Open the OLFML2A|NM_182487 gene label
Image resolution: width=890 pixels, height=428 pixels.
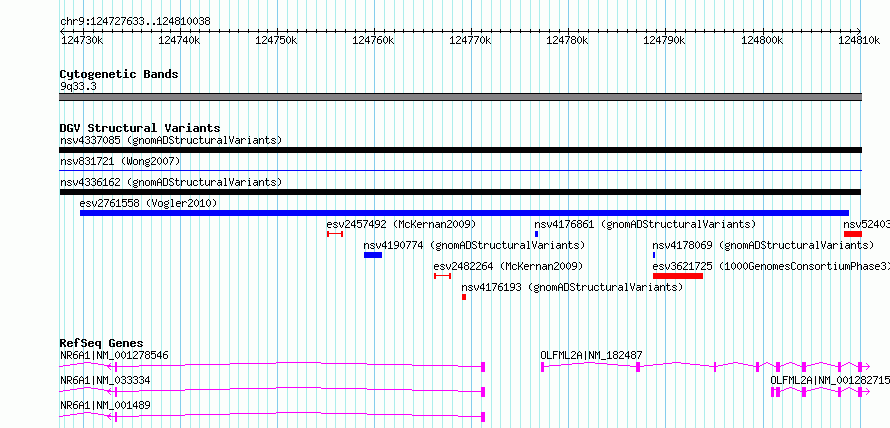tap(591, 356)
